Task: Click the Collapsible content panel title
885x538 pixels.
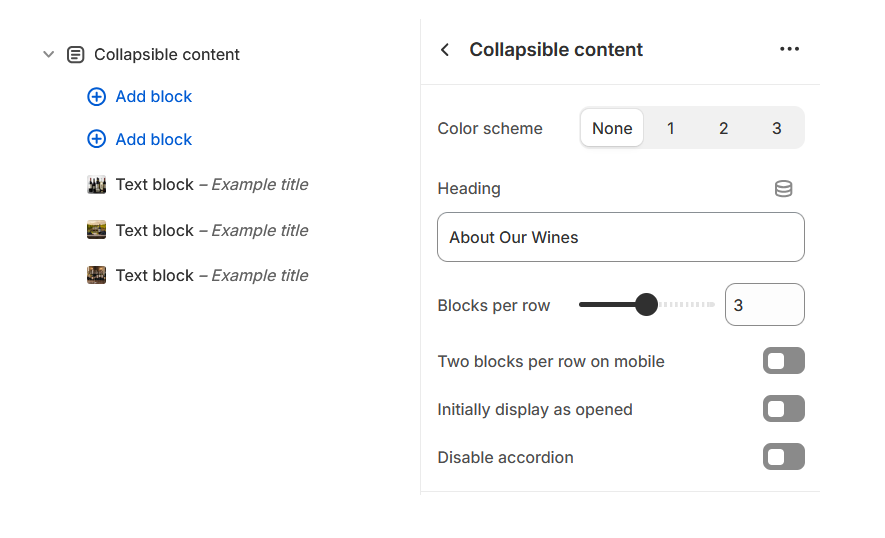Action: tap(556, 50)
